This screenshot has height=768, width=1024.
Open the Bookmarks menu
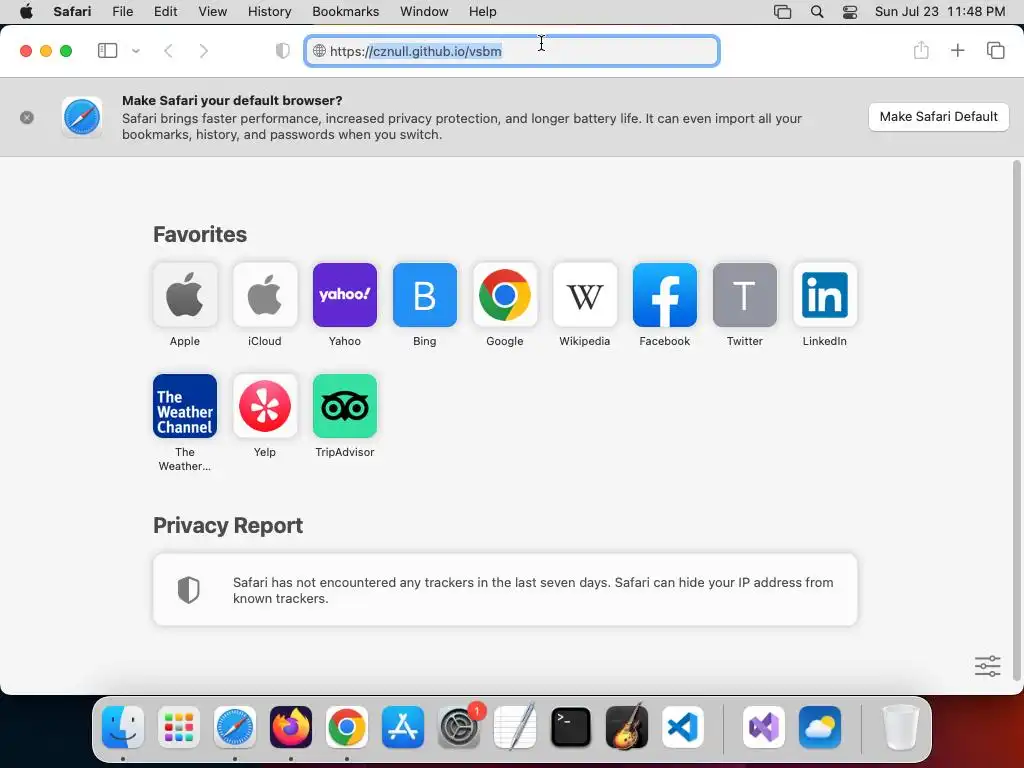click(x=345, y=11)
